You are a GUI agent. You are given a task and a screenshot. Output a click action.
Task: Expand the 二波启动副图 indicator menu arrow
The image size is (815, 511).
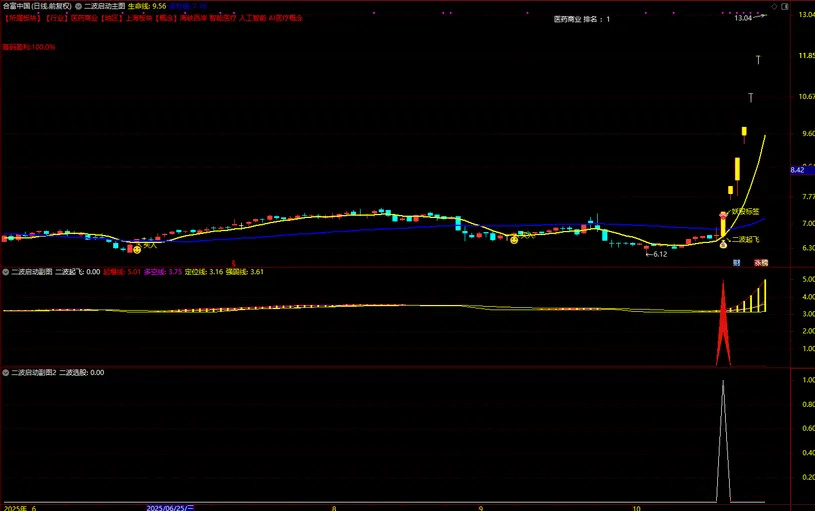pyautogui.click(x=6, y=271)
